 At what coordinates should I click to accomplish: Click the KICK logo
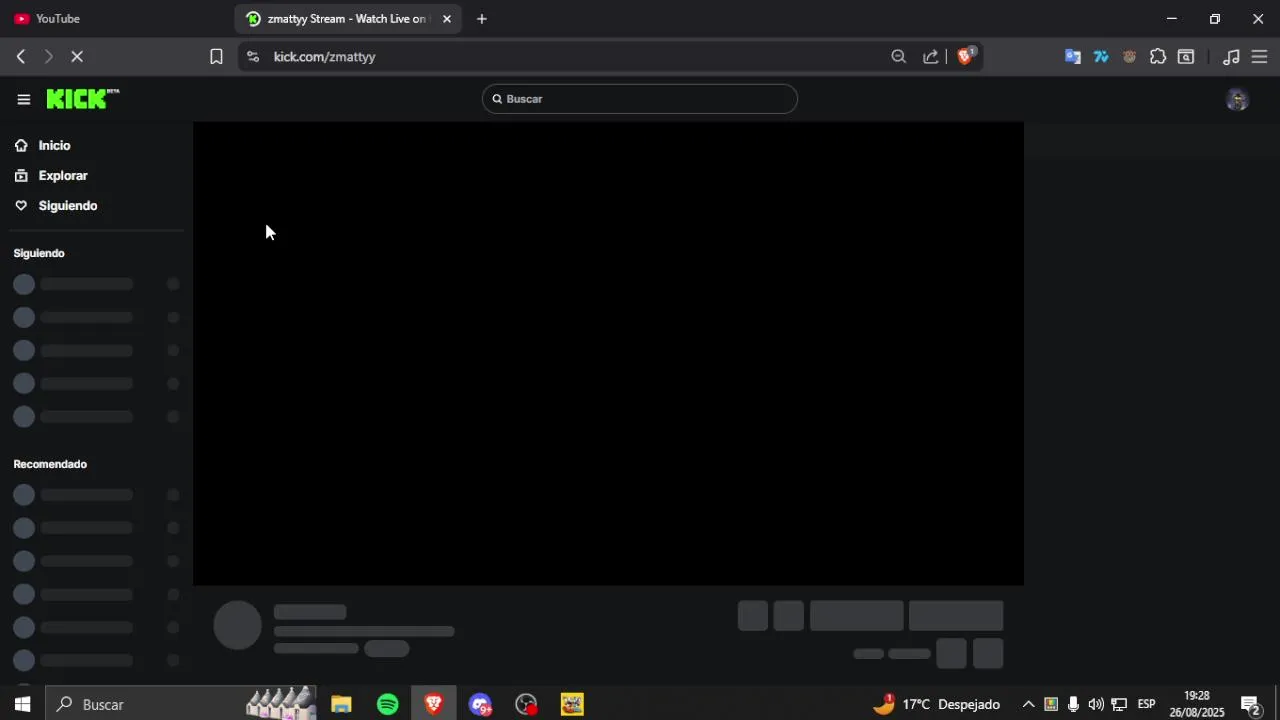point(83,98)
